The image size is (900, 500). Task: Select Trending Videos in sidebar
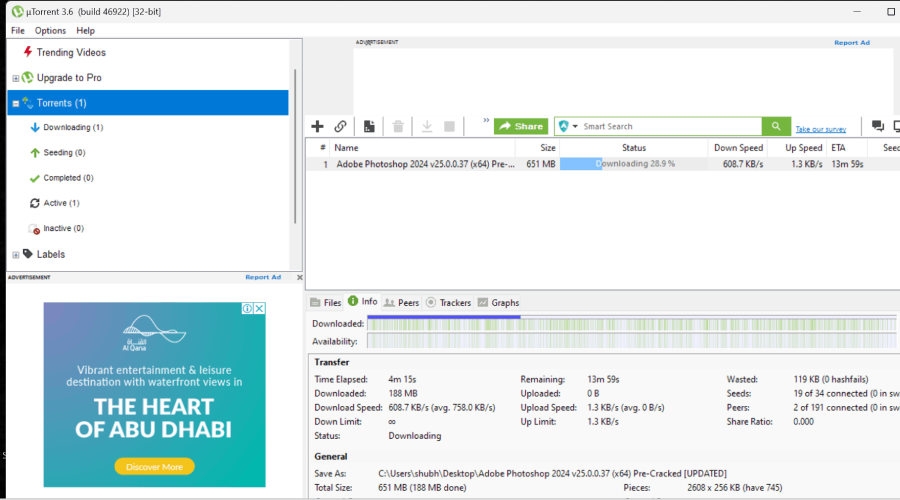click(x=71, y=52)
